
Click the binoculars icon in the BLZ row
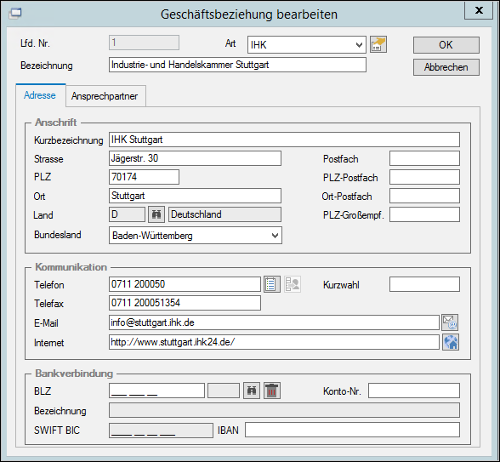click(x=251, y=390)
